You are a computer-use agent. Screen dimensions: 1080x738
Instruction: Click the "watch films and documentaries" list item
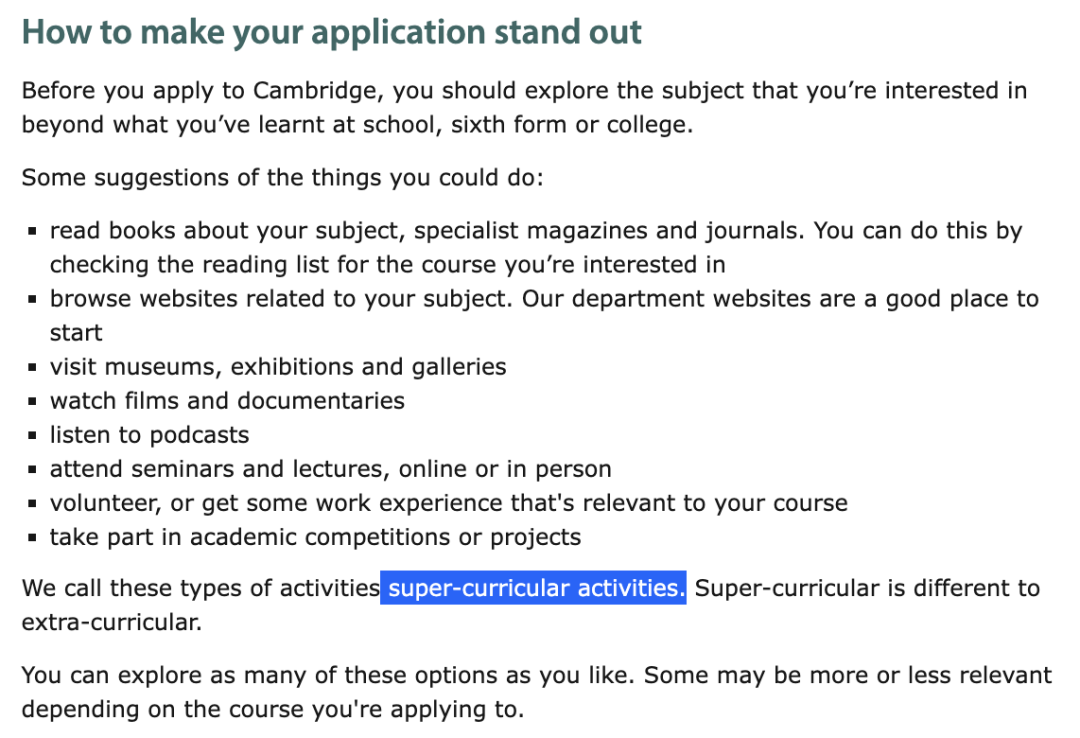[x=227, y=400]
